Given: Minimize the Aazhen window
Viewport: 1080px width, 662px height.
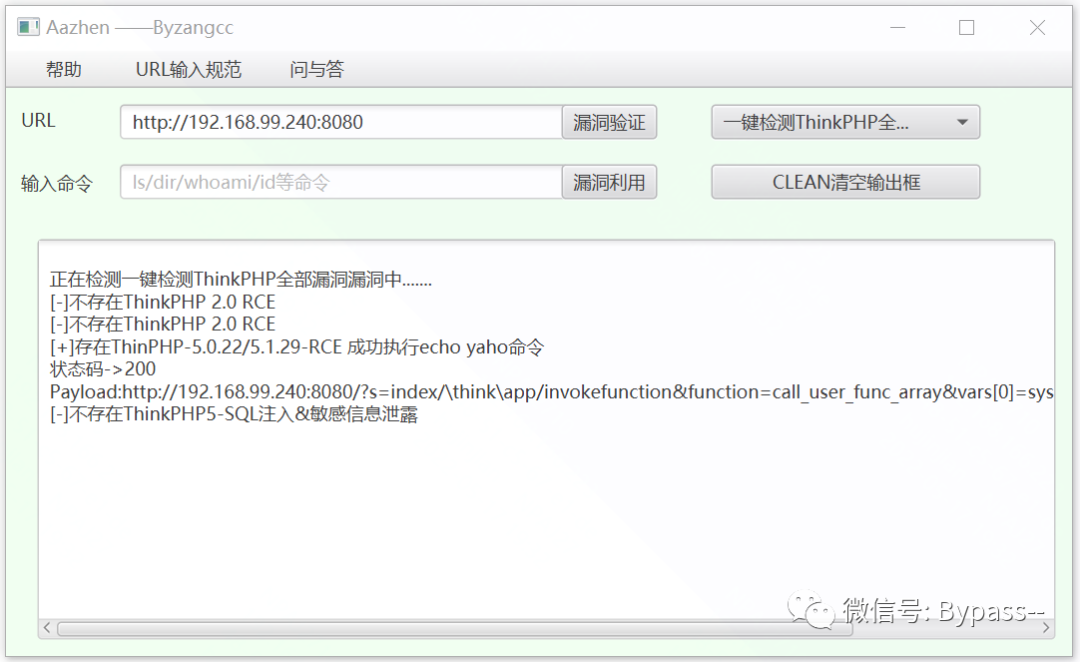Looking at the screenshot, I should tap(897, 28).
